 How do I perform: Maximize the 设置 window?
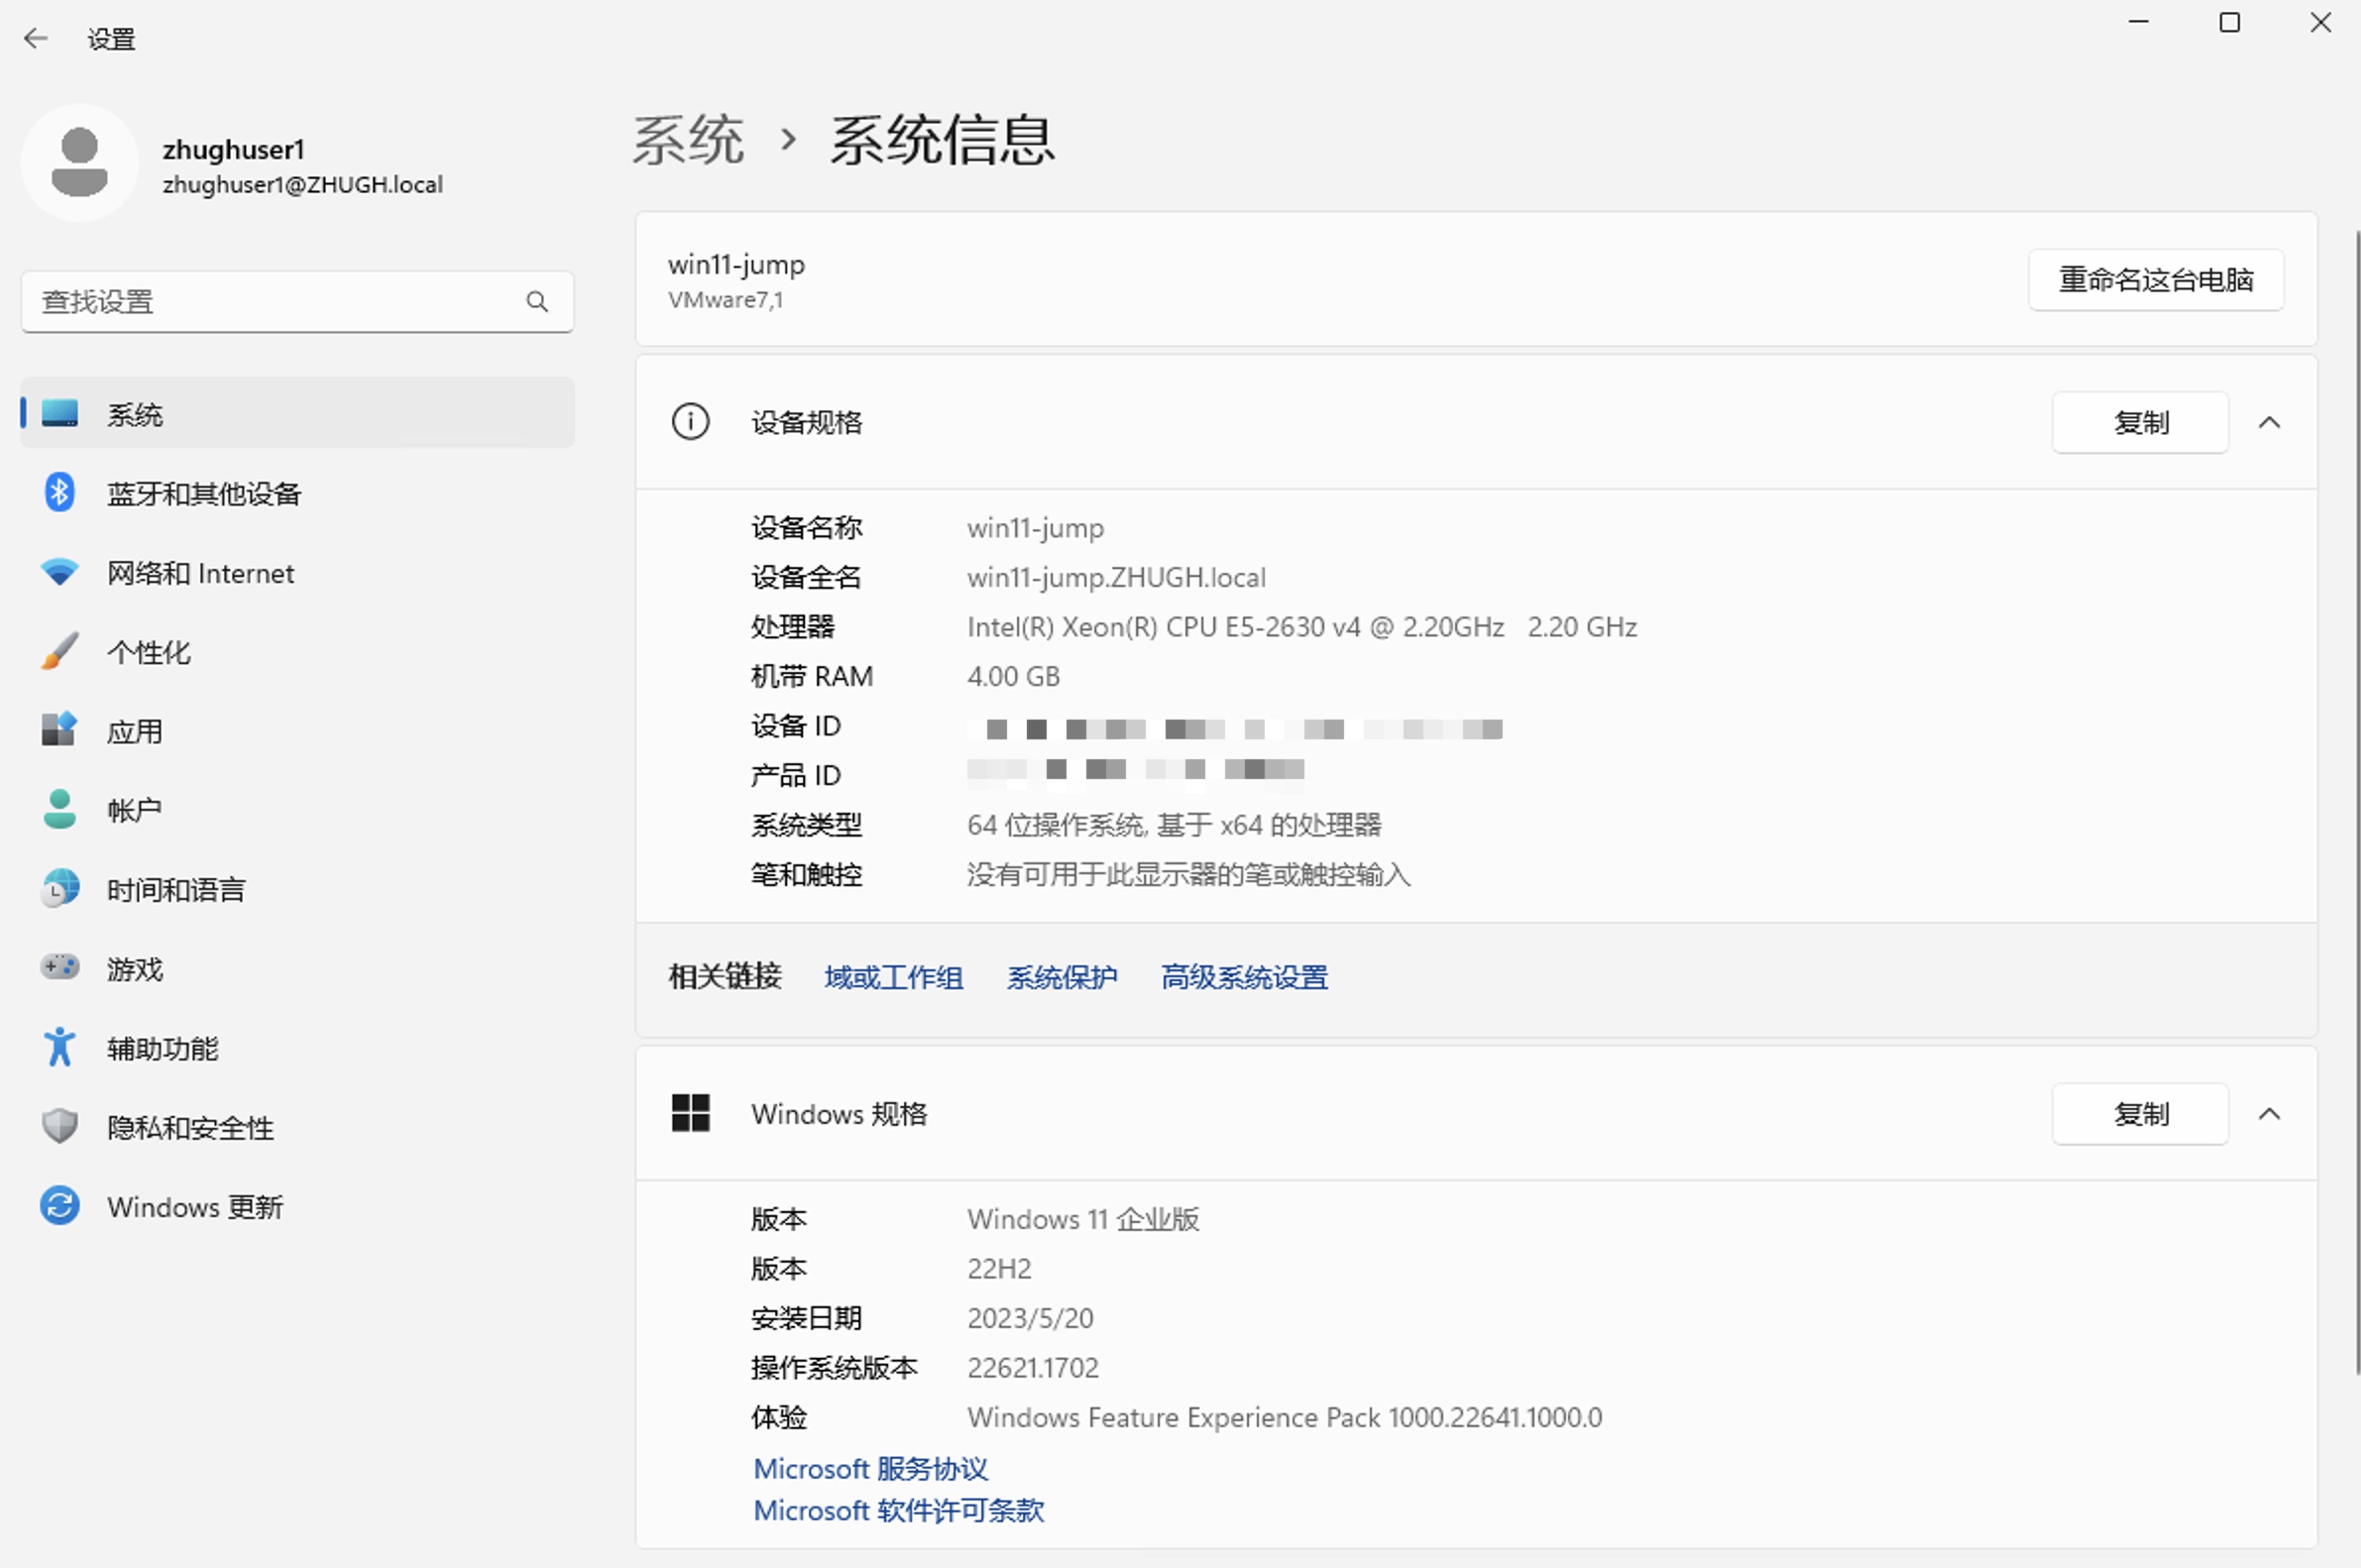pos(2229,22)
